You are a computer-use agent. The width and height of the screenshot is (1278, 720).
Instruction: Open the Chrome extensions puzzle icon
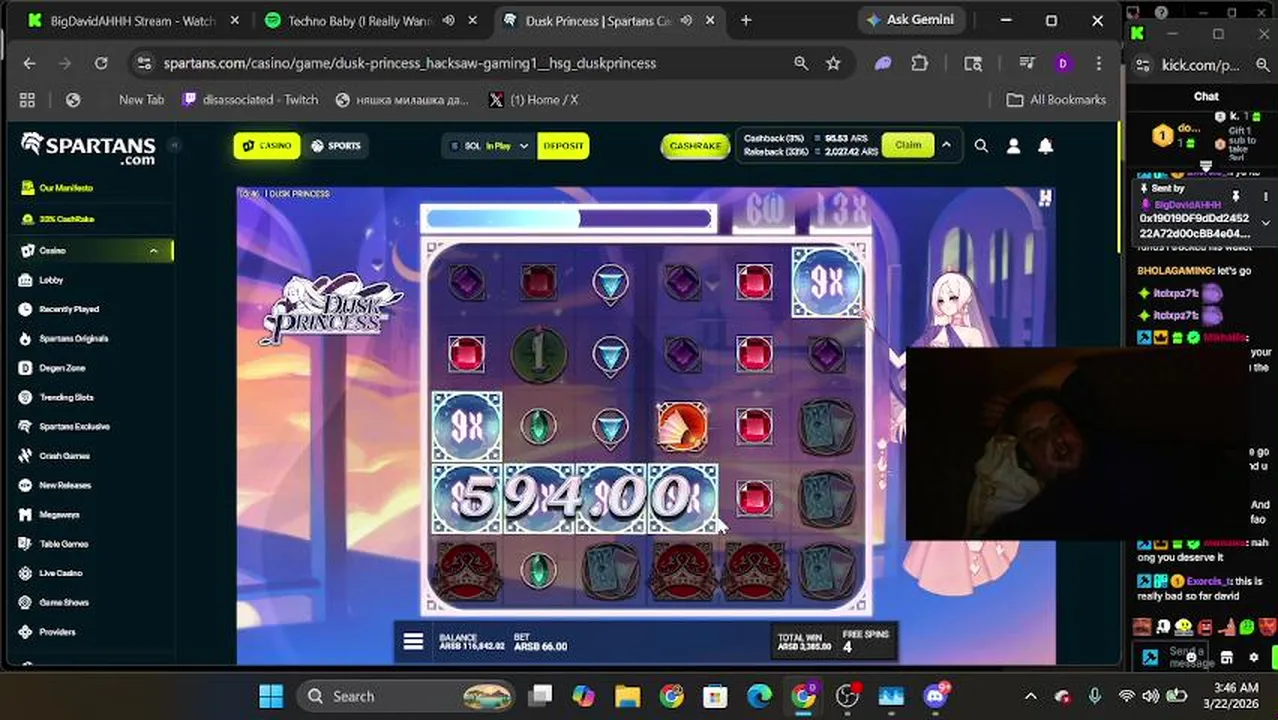[x=919, y=63]
